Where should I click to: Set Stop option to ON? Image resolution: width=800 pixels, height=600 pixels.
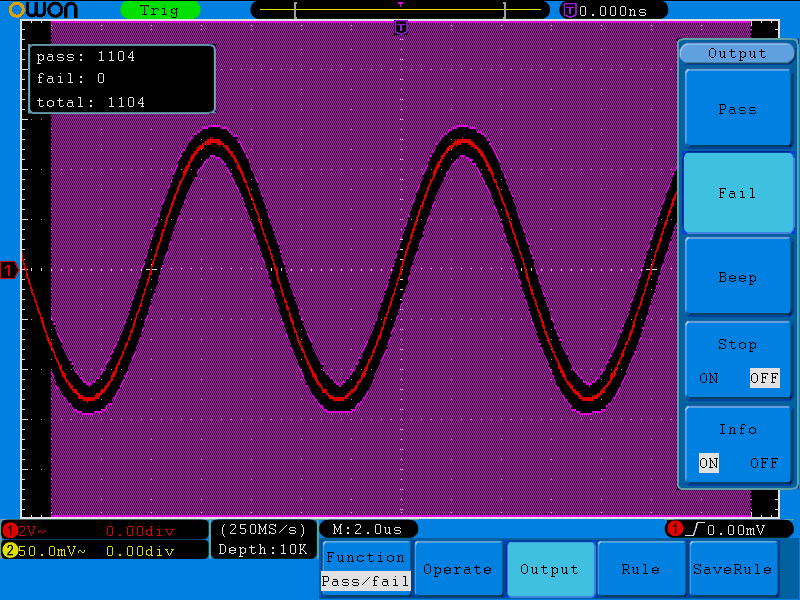pyautogui.click(x=708, y=378)
